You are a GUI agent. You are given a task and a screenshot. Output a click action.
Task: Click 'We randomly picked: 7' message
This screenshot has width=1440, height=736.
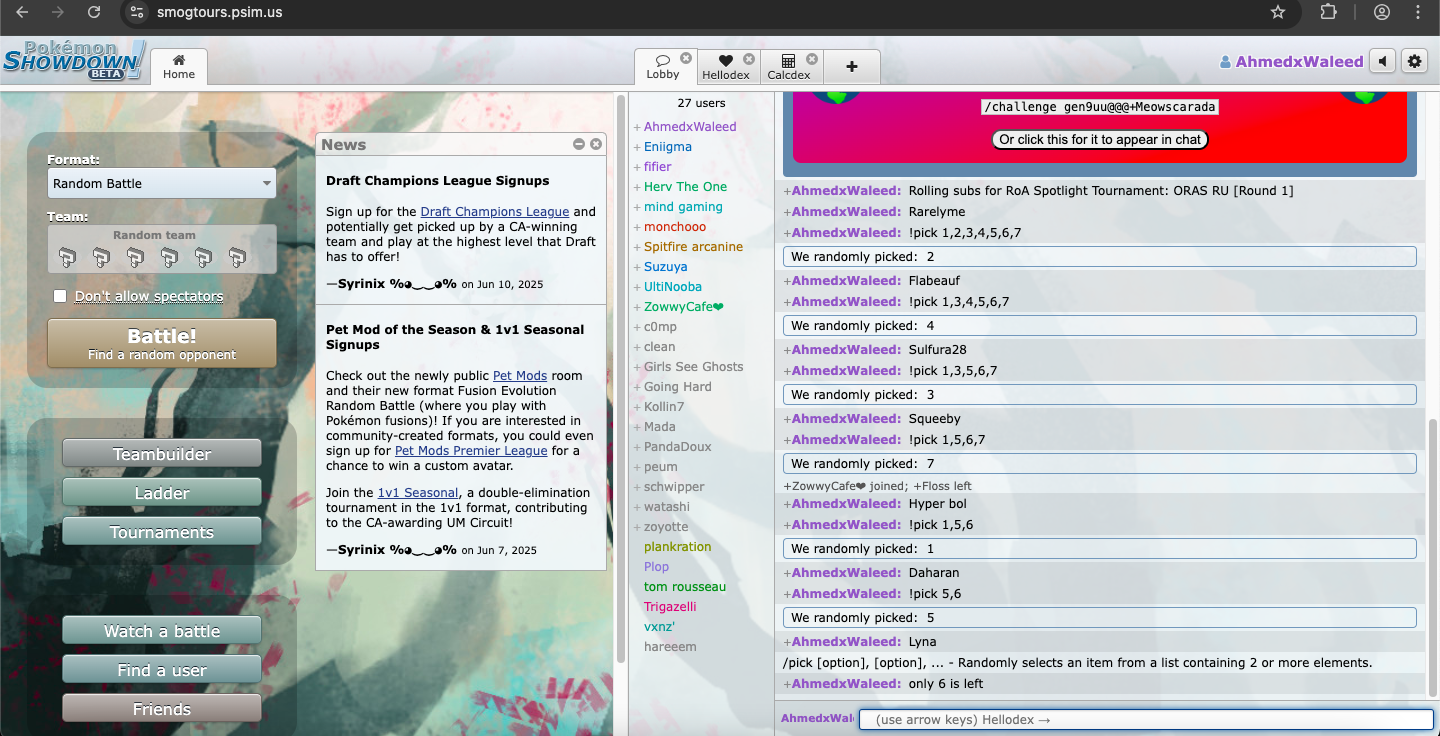pos(1100,464)
